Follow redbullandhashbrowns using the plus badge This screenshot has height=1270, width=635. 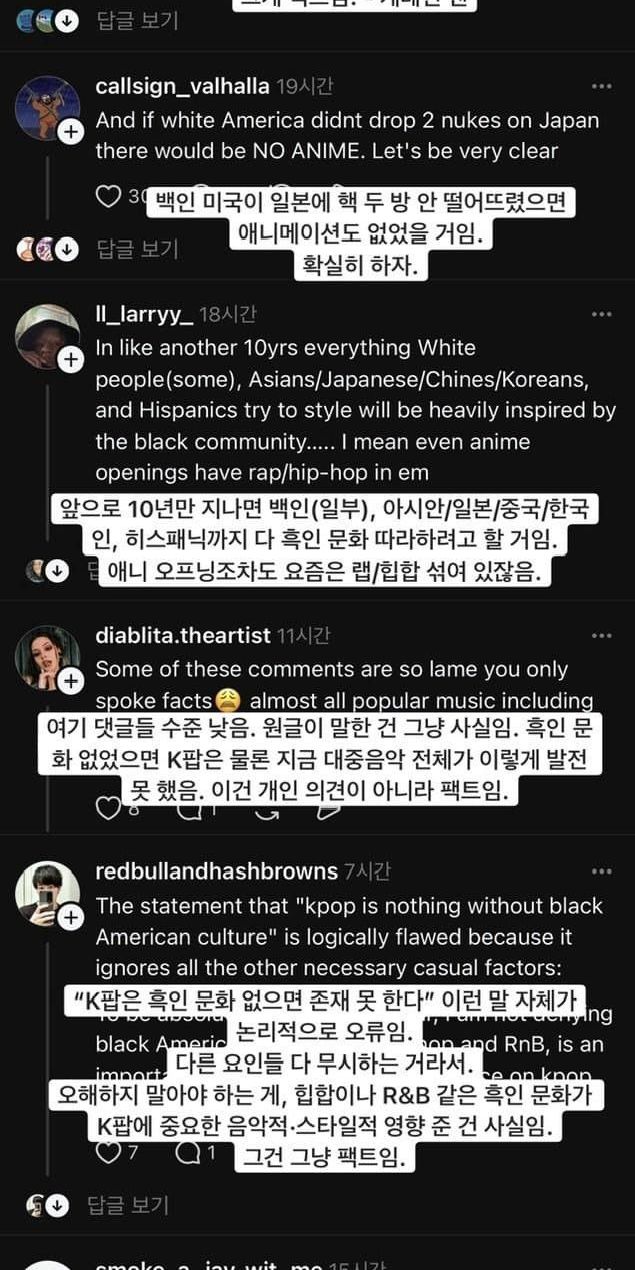click(71, 916)
